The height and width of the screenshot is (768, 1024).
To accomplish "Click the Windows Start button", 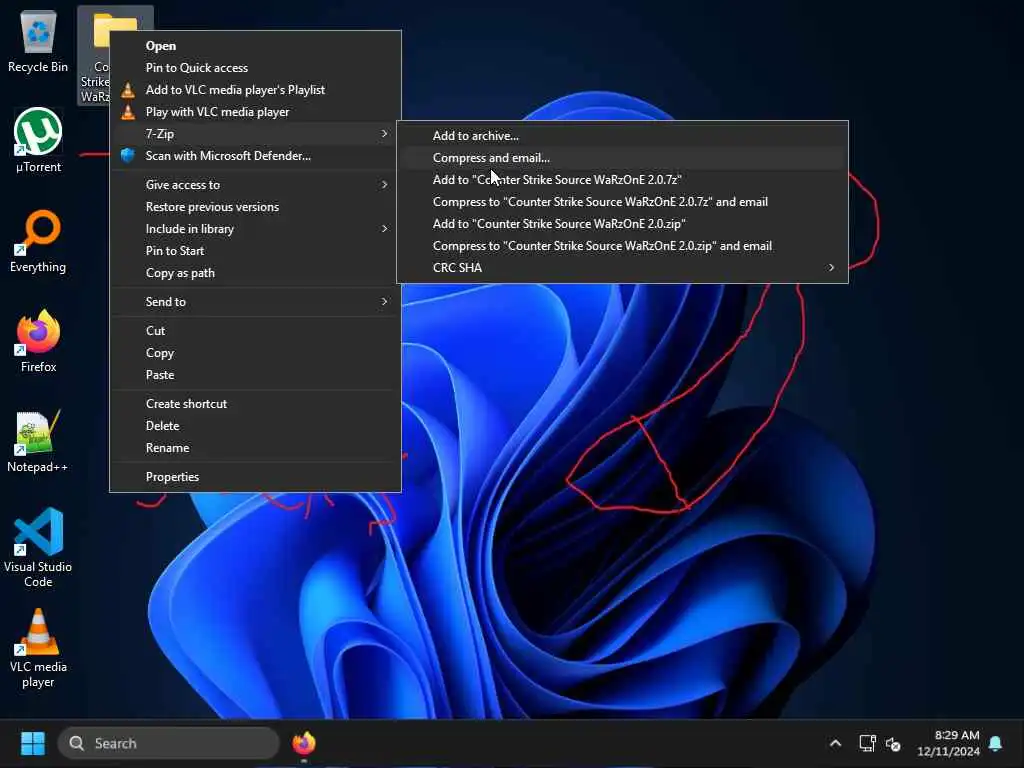I will pos(33,743).
